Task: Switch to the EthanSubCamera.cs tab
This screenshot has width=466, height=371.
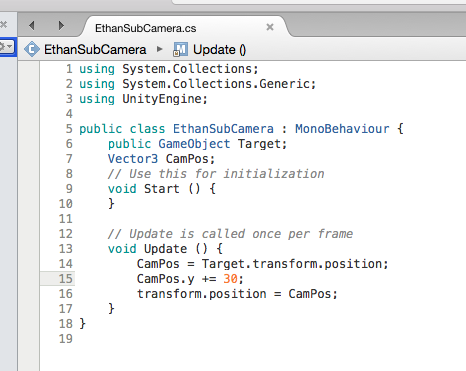Action: click(146, 28)
